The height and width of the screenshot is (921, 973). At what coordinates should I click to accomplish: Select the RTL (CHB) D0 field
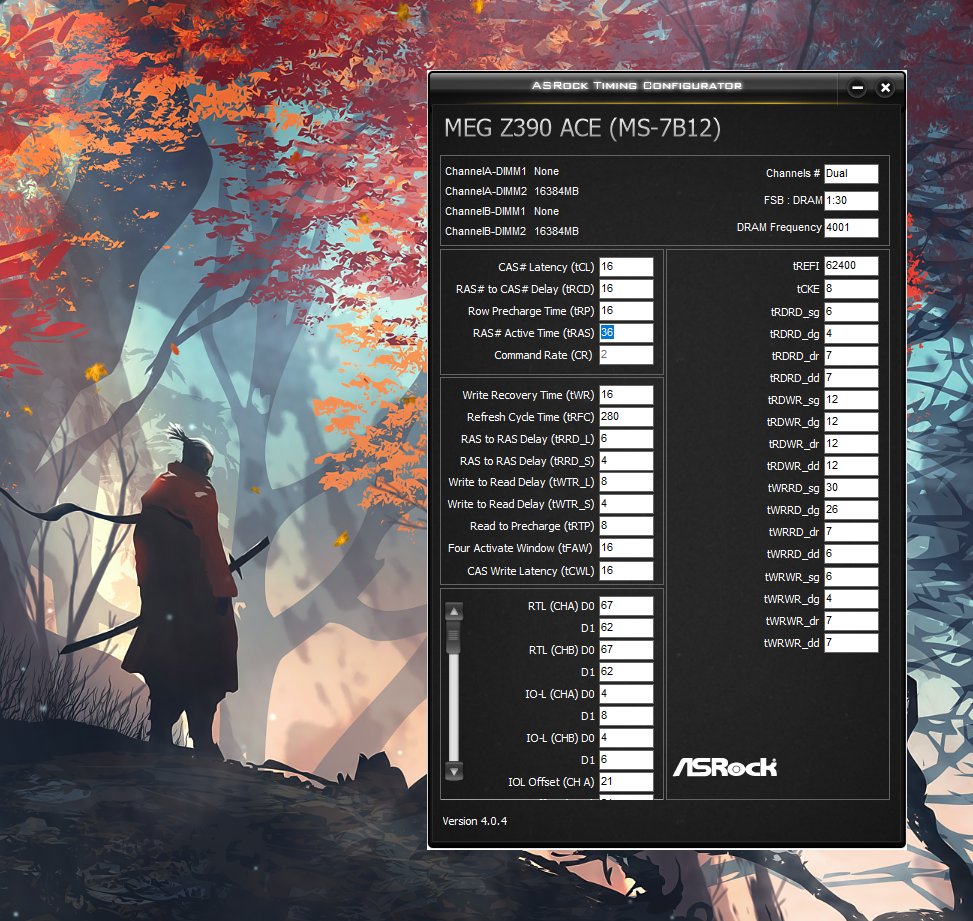pyautogui.click(x=626, y=650)
